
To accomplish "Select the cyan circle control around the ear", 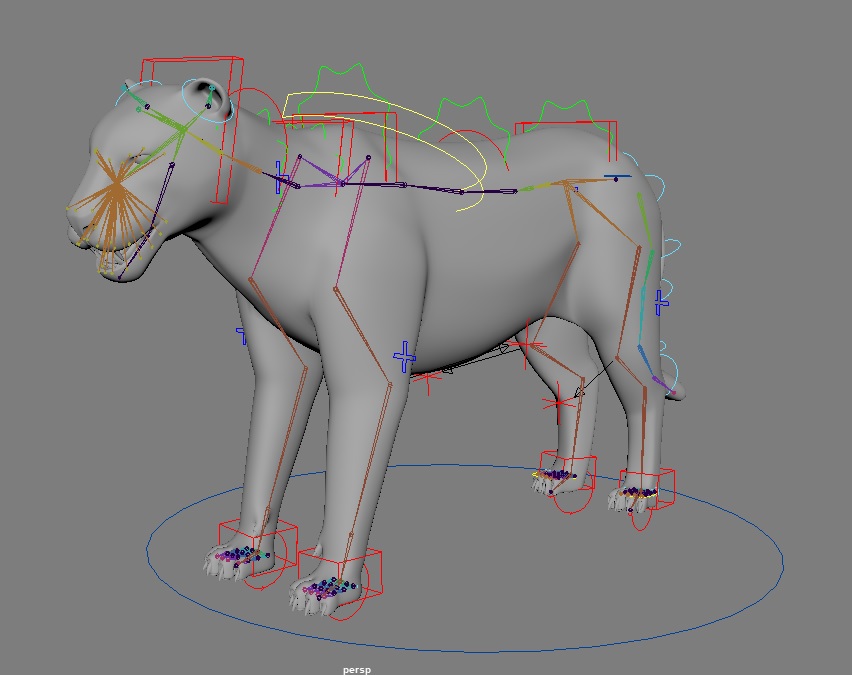I will (208, 100).
